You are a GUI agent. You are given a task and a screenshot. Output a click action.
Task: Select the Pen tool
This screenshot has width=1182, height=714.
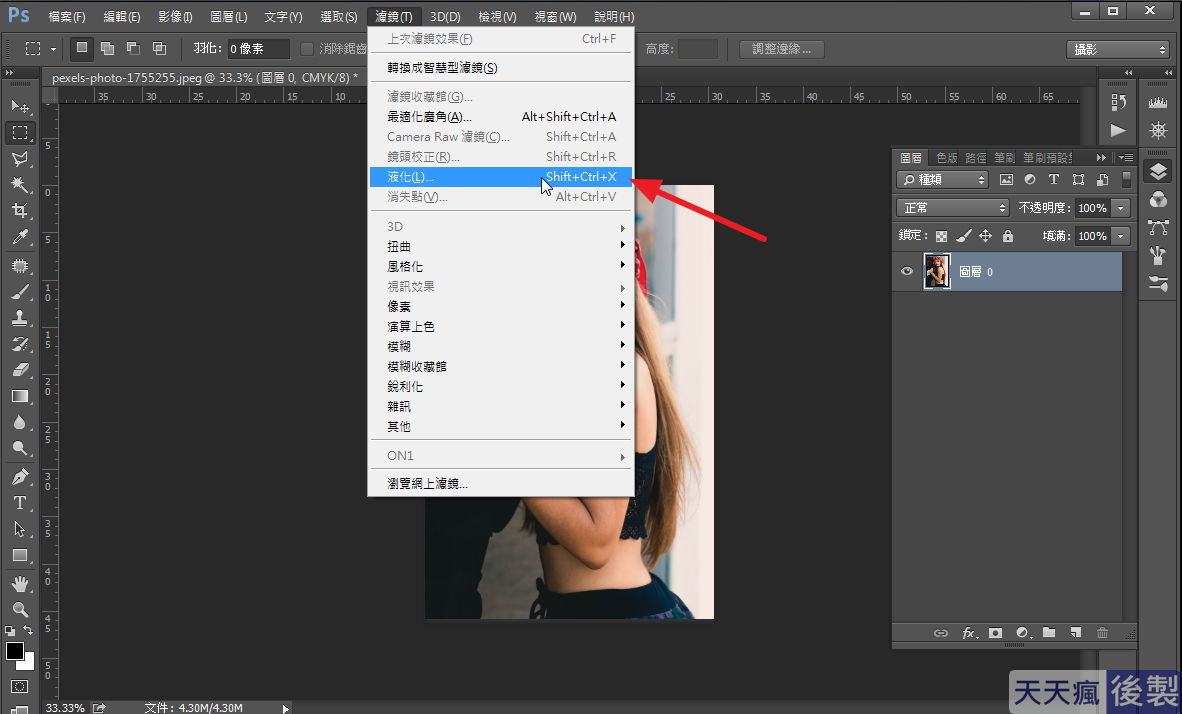pos(20,477)
